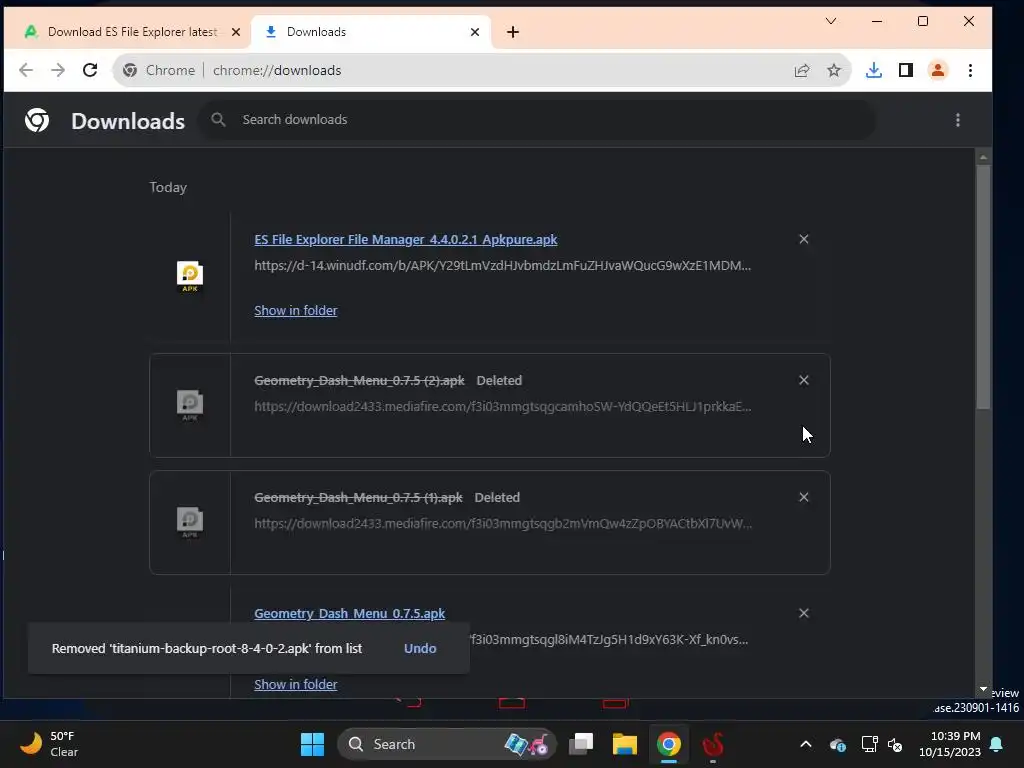This screenshot has width=1024, height=768.
Task: Open a new browser tab
Action: 513,32
